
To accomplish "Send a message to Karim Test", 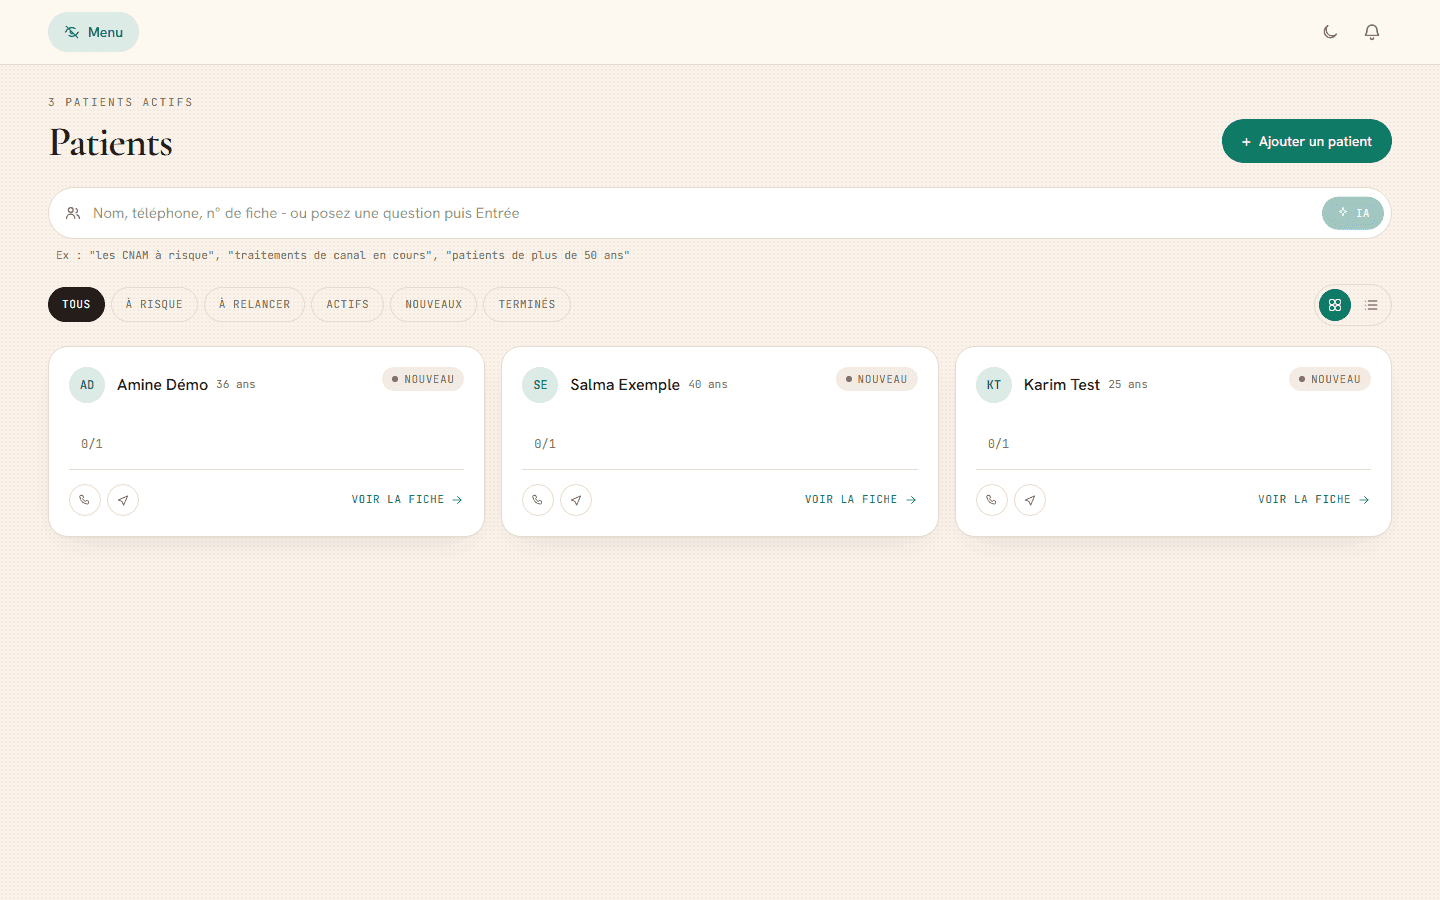I will (x=1030, y=500).
